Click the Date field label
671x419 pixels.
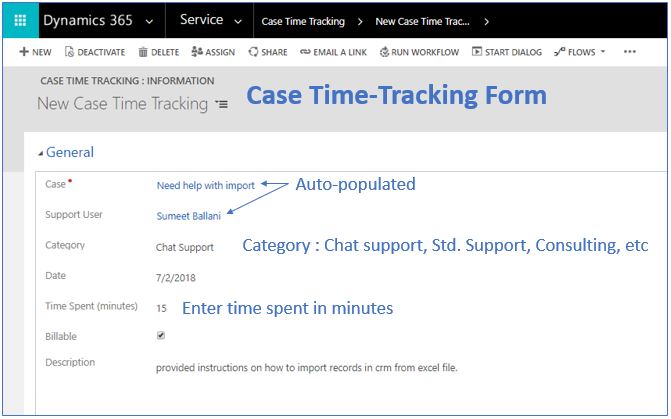(x=56, y=275)
